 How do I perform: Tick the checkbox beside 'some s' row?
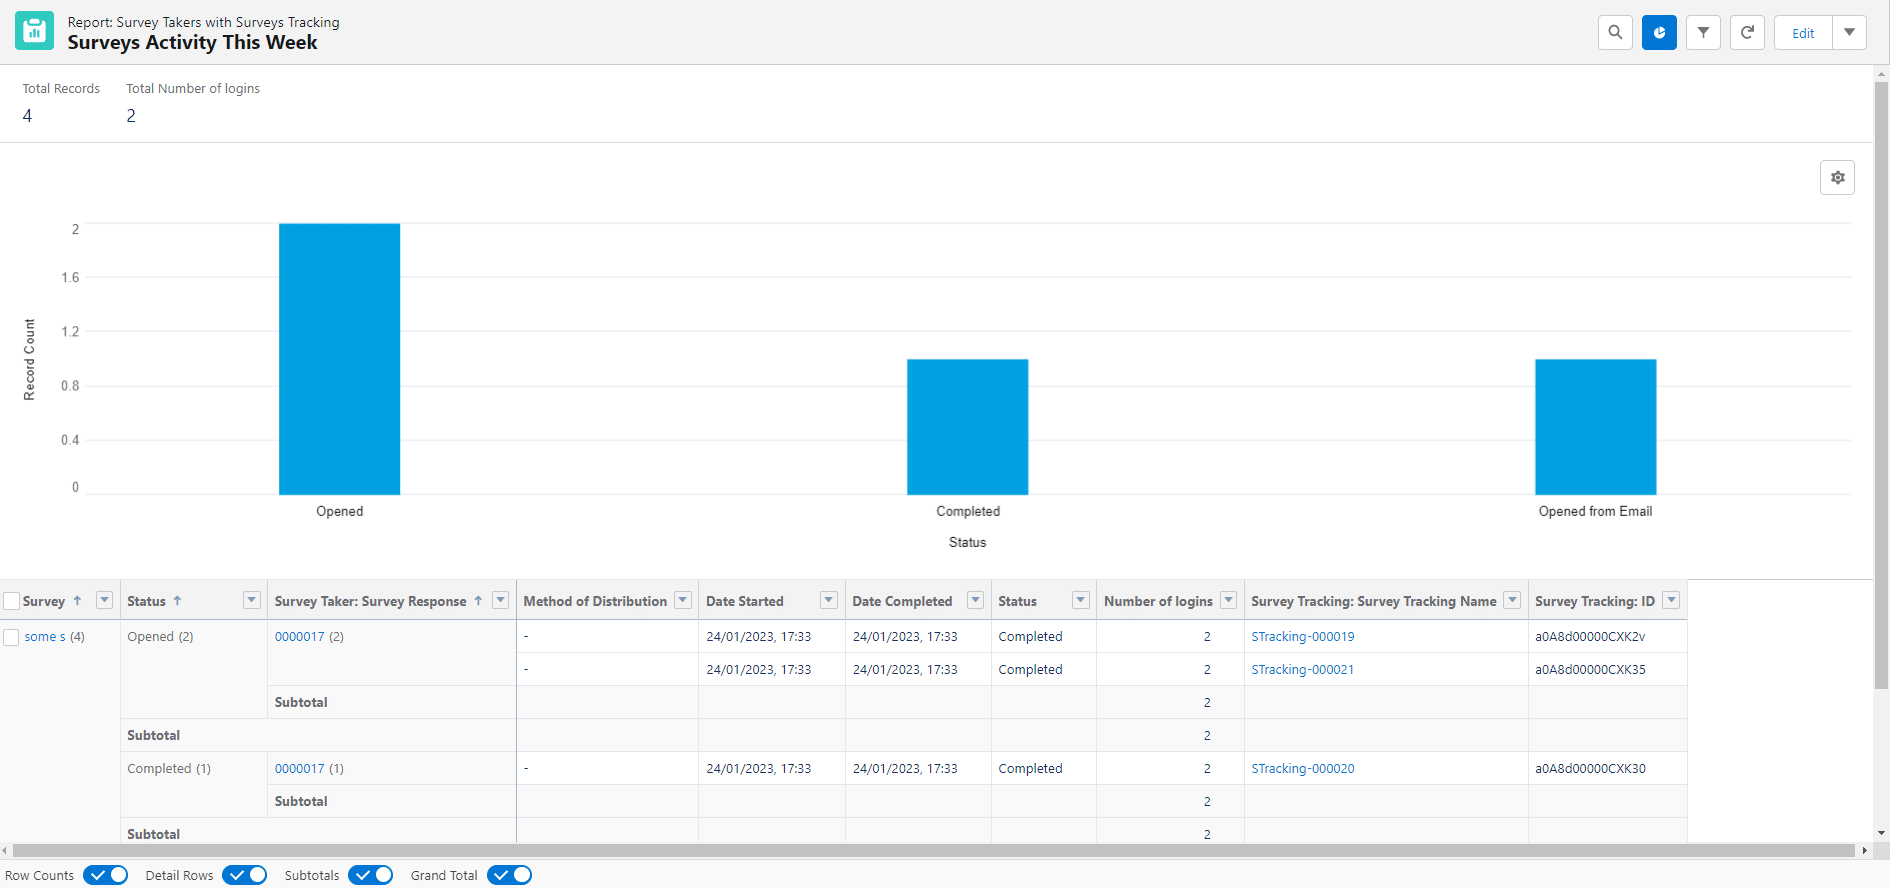point(12,637)
